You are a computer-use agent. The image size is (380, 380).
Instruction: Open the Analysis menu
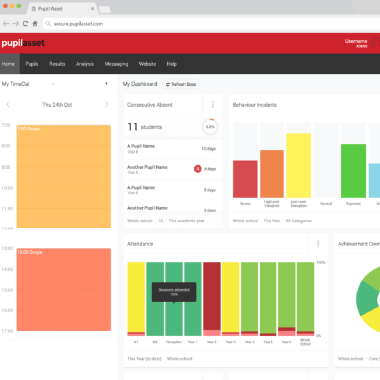pos(85,64)
